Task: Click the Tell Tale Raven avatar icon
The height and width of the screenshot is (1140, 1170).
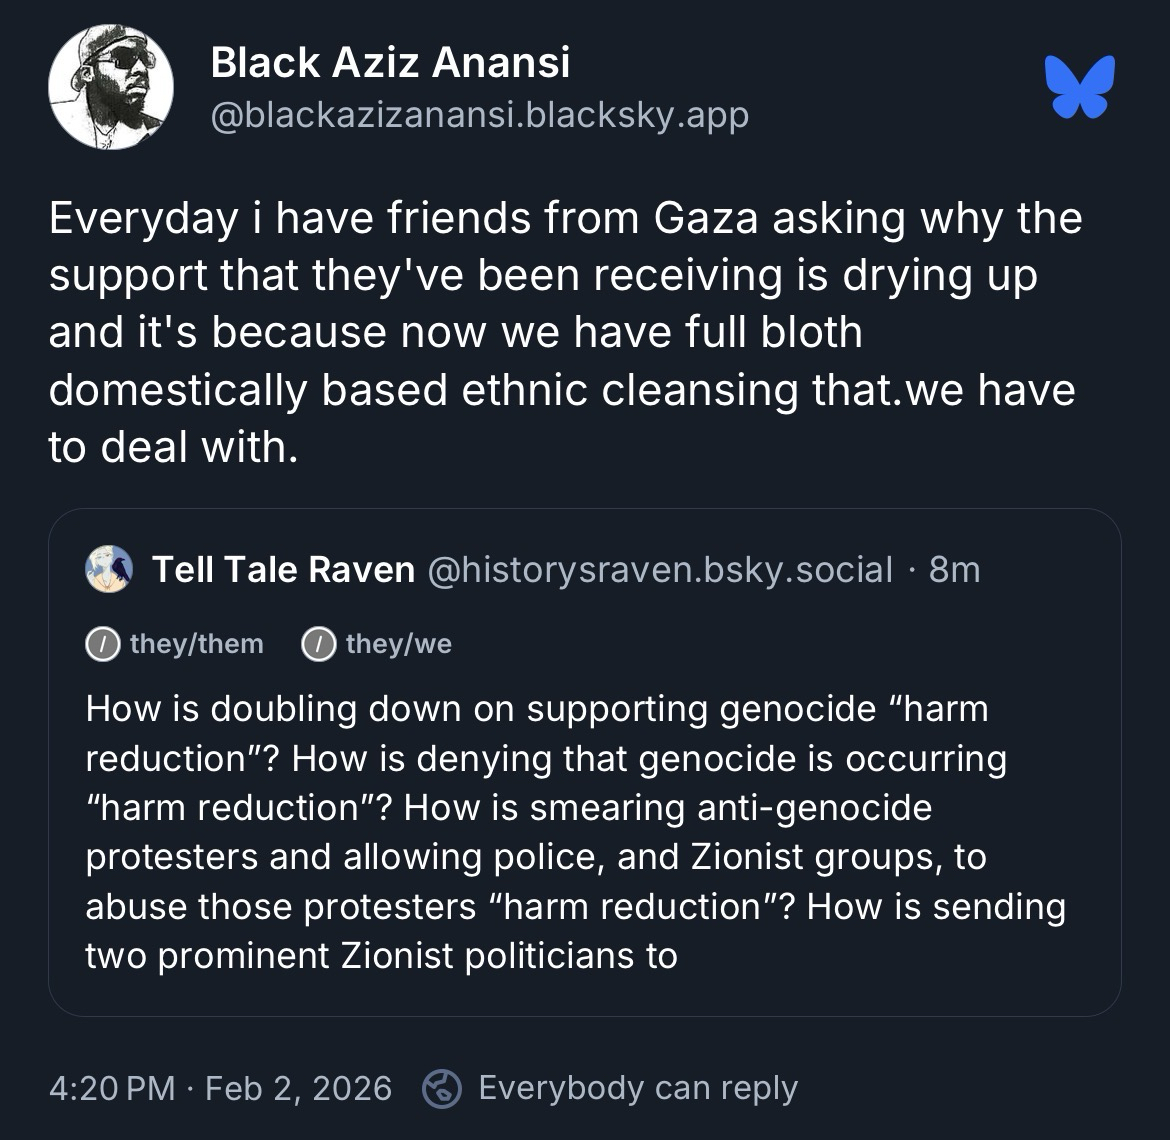Action: 109,569
